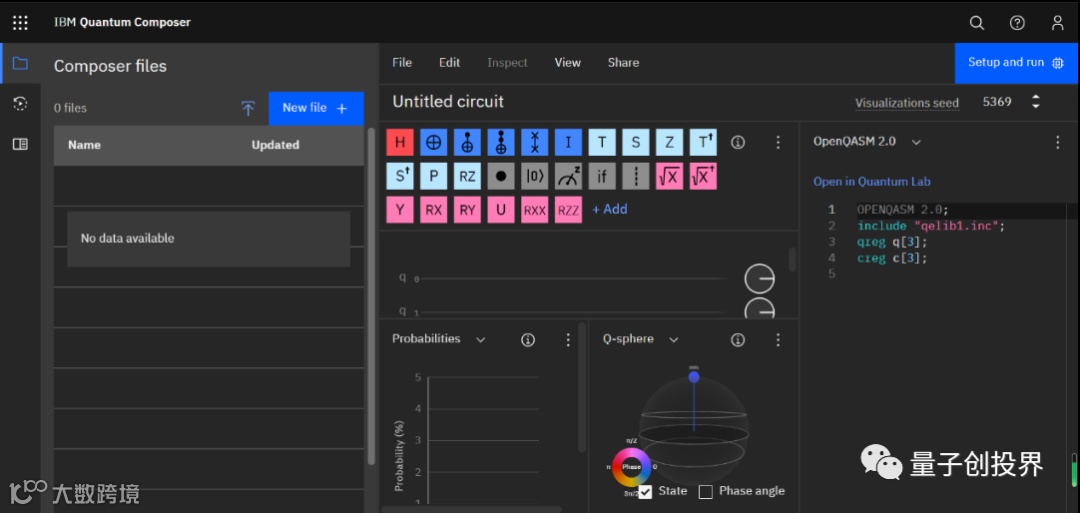Sort by the Updated column header
Viewport: 1080px width, 513px height.
[275, 145]
